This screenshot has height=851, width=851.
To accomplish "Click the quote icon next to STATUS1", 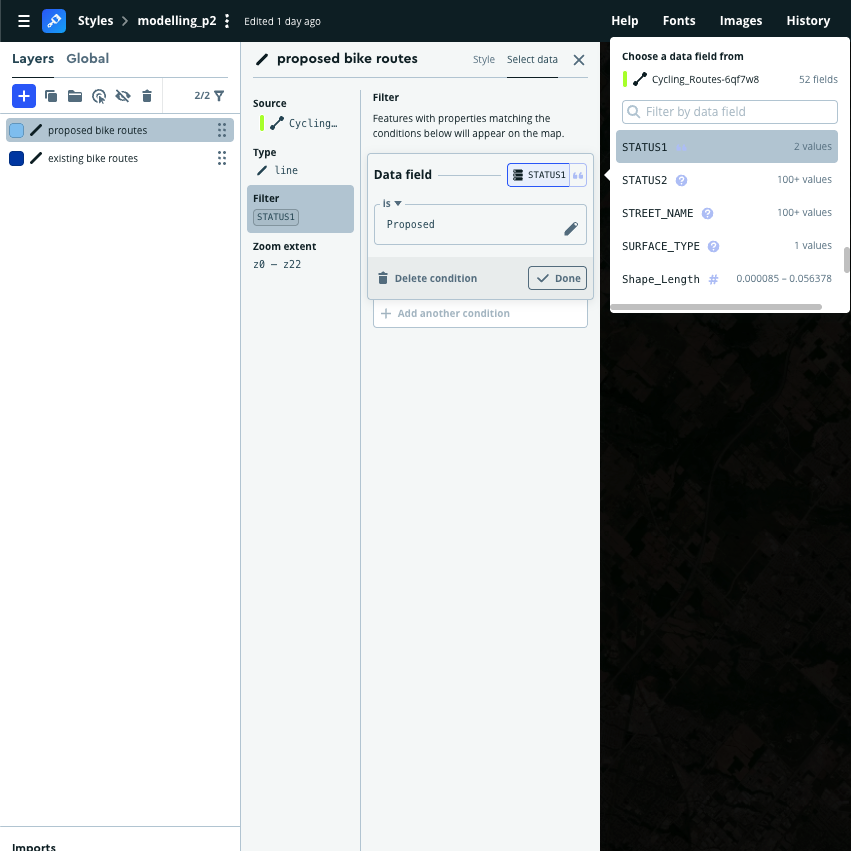I will (578, 175).
